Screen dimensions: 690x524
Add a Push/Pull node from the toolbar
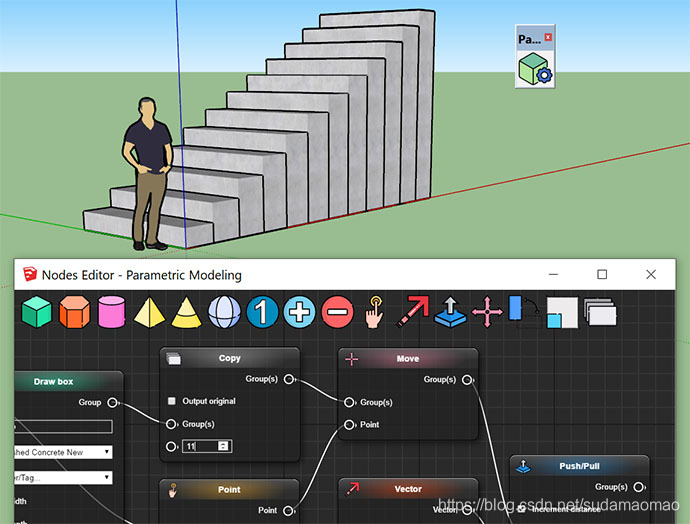450,312
